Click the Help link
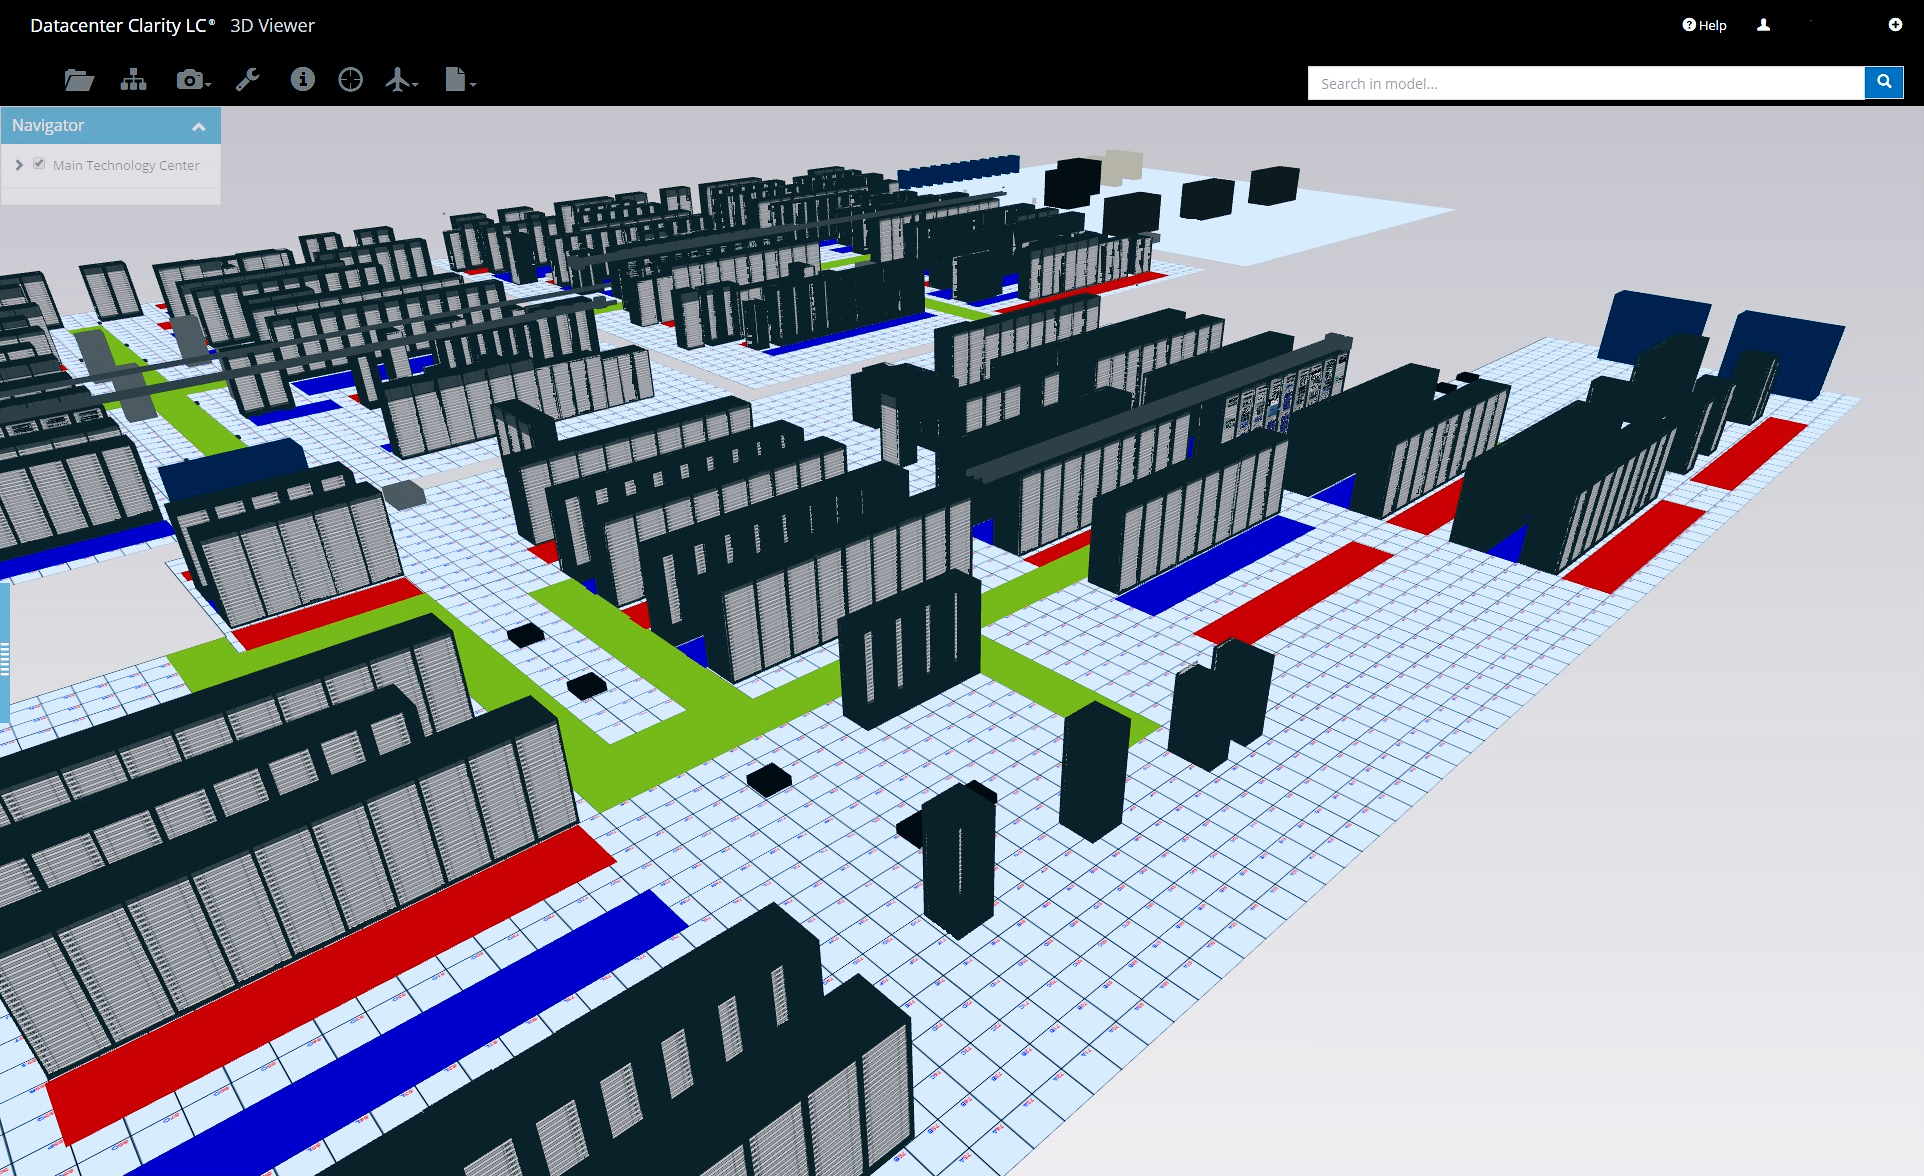Screen dimensions: 1924x1176 [1704, 25]
